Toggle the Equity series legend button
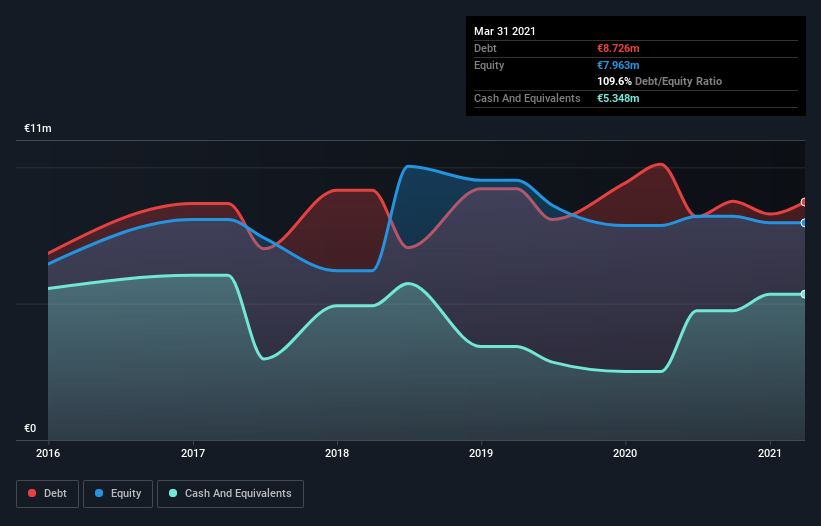This screenshot has width=821, height=526. coord(118,494)
